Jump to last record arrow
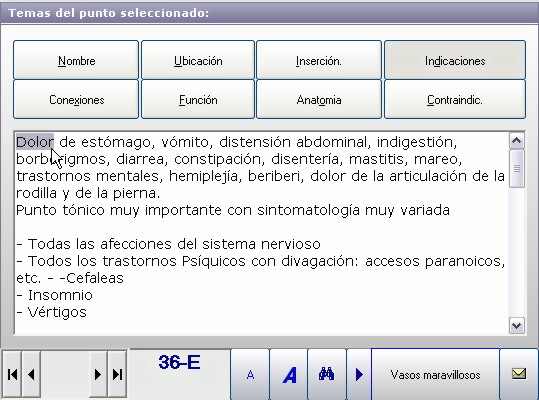The height and width of the screenshot is (400, 539). tap(117, 374)
